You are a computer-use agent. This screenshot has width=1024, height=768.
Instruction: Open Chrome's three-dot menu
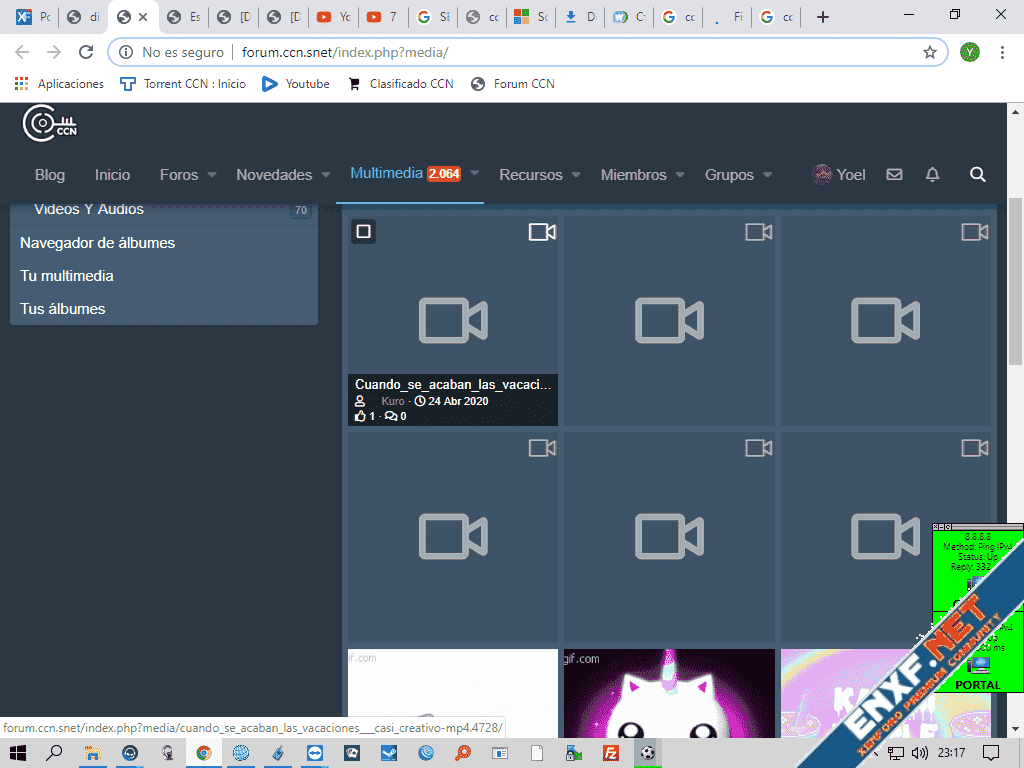pos(1002,52)
